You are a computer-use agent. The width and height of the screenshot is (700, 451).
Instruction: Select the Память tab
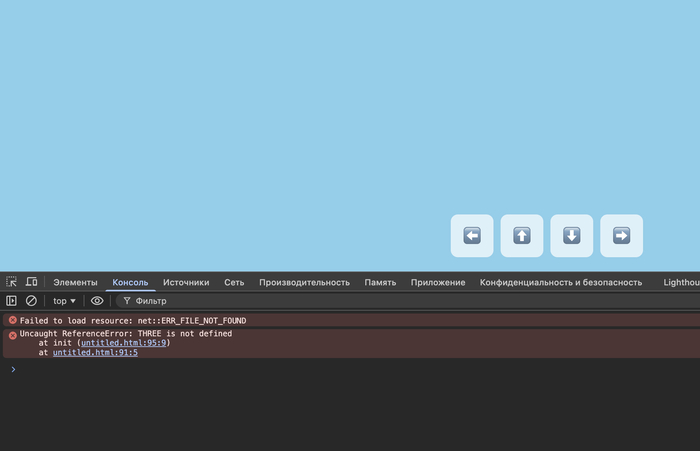pyautogui.click(x=380, y=283)
